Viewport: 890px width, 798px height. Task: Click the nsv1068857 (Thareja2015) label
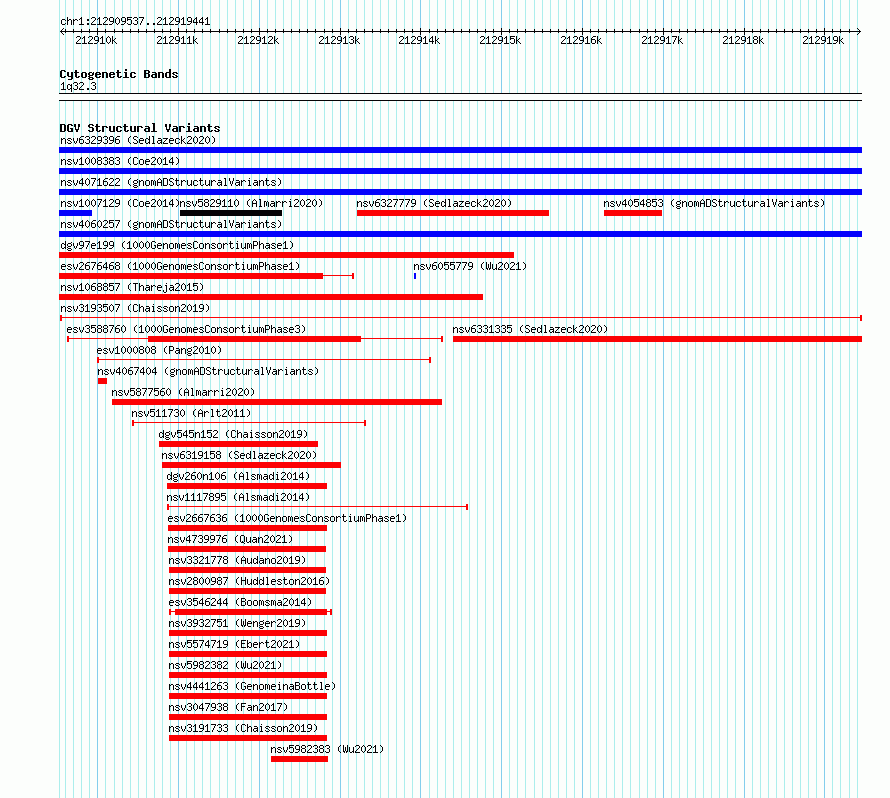[132, 287]
